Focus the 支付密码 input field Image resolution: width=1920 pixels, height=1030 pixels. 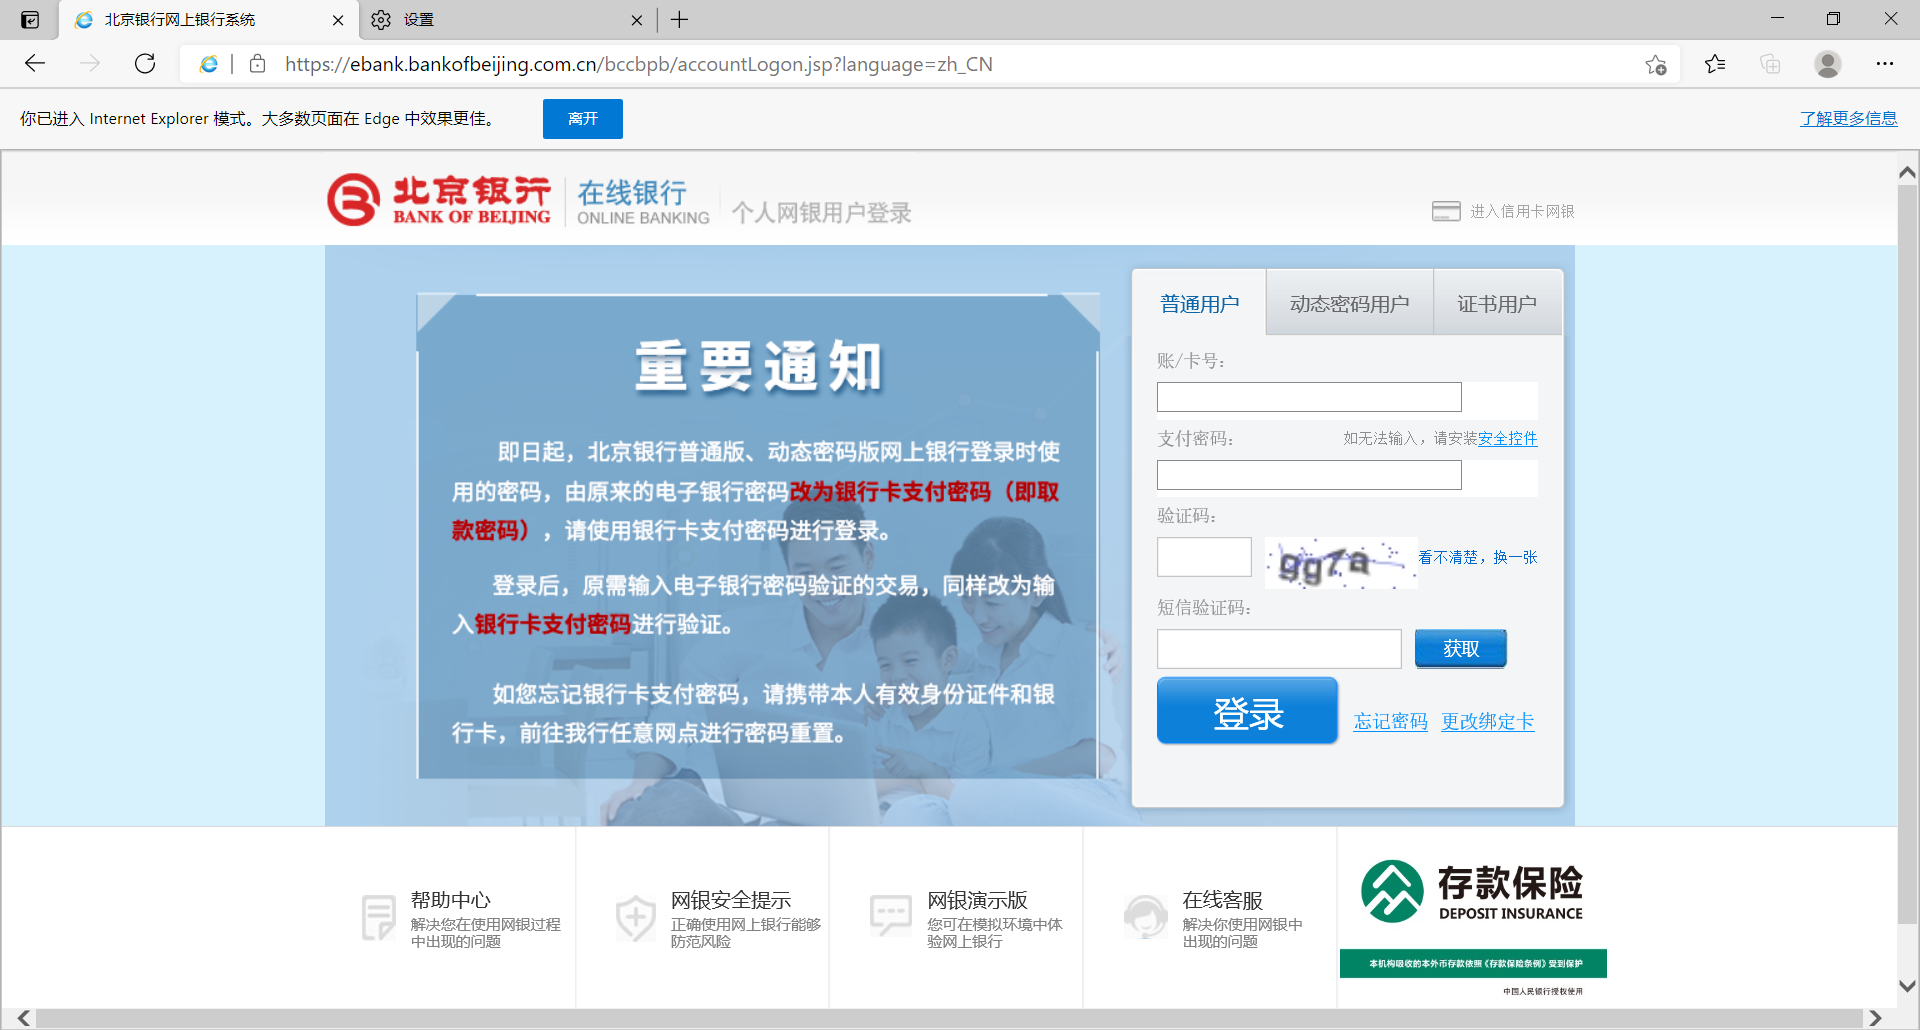tap(1309, 475)
